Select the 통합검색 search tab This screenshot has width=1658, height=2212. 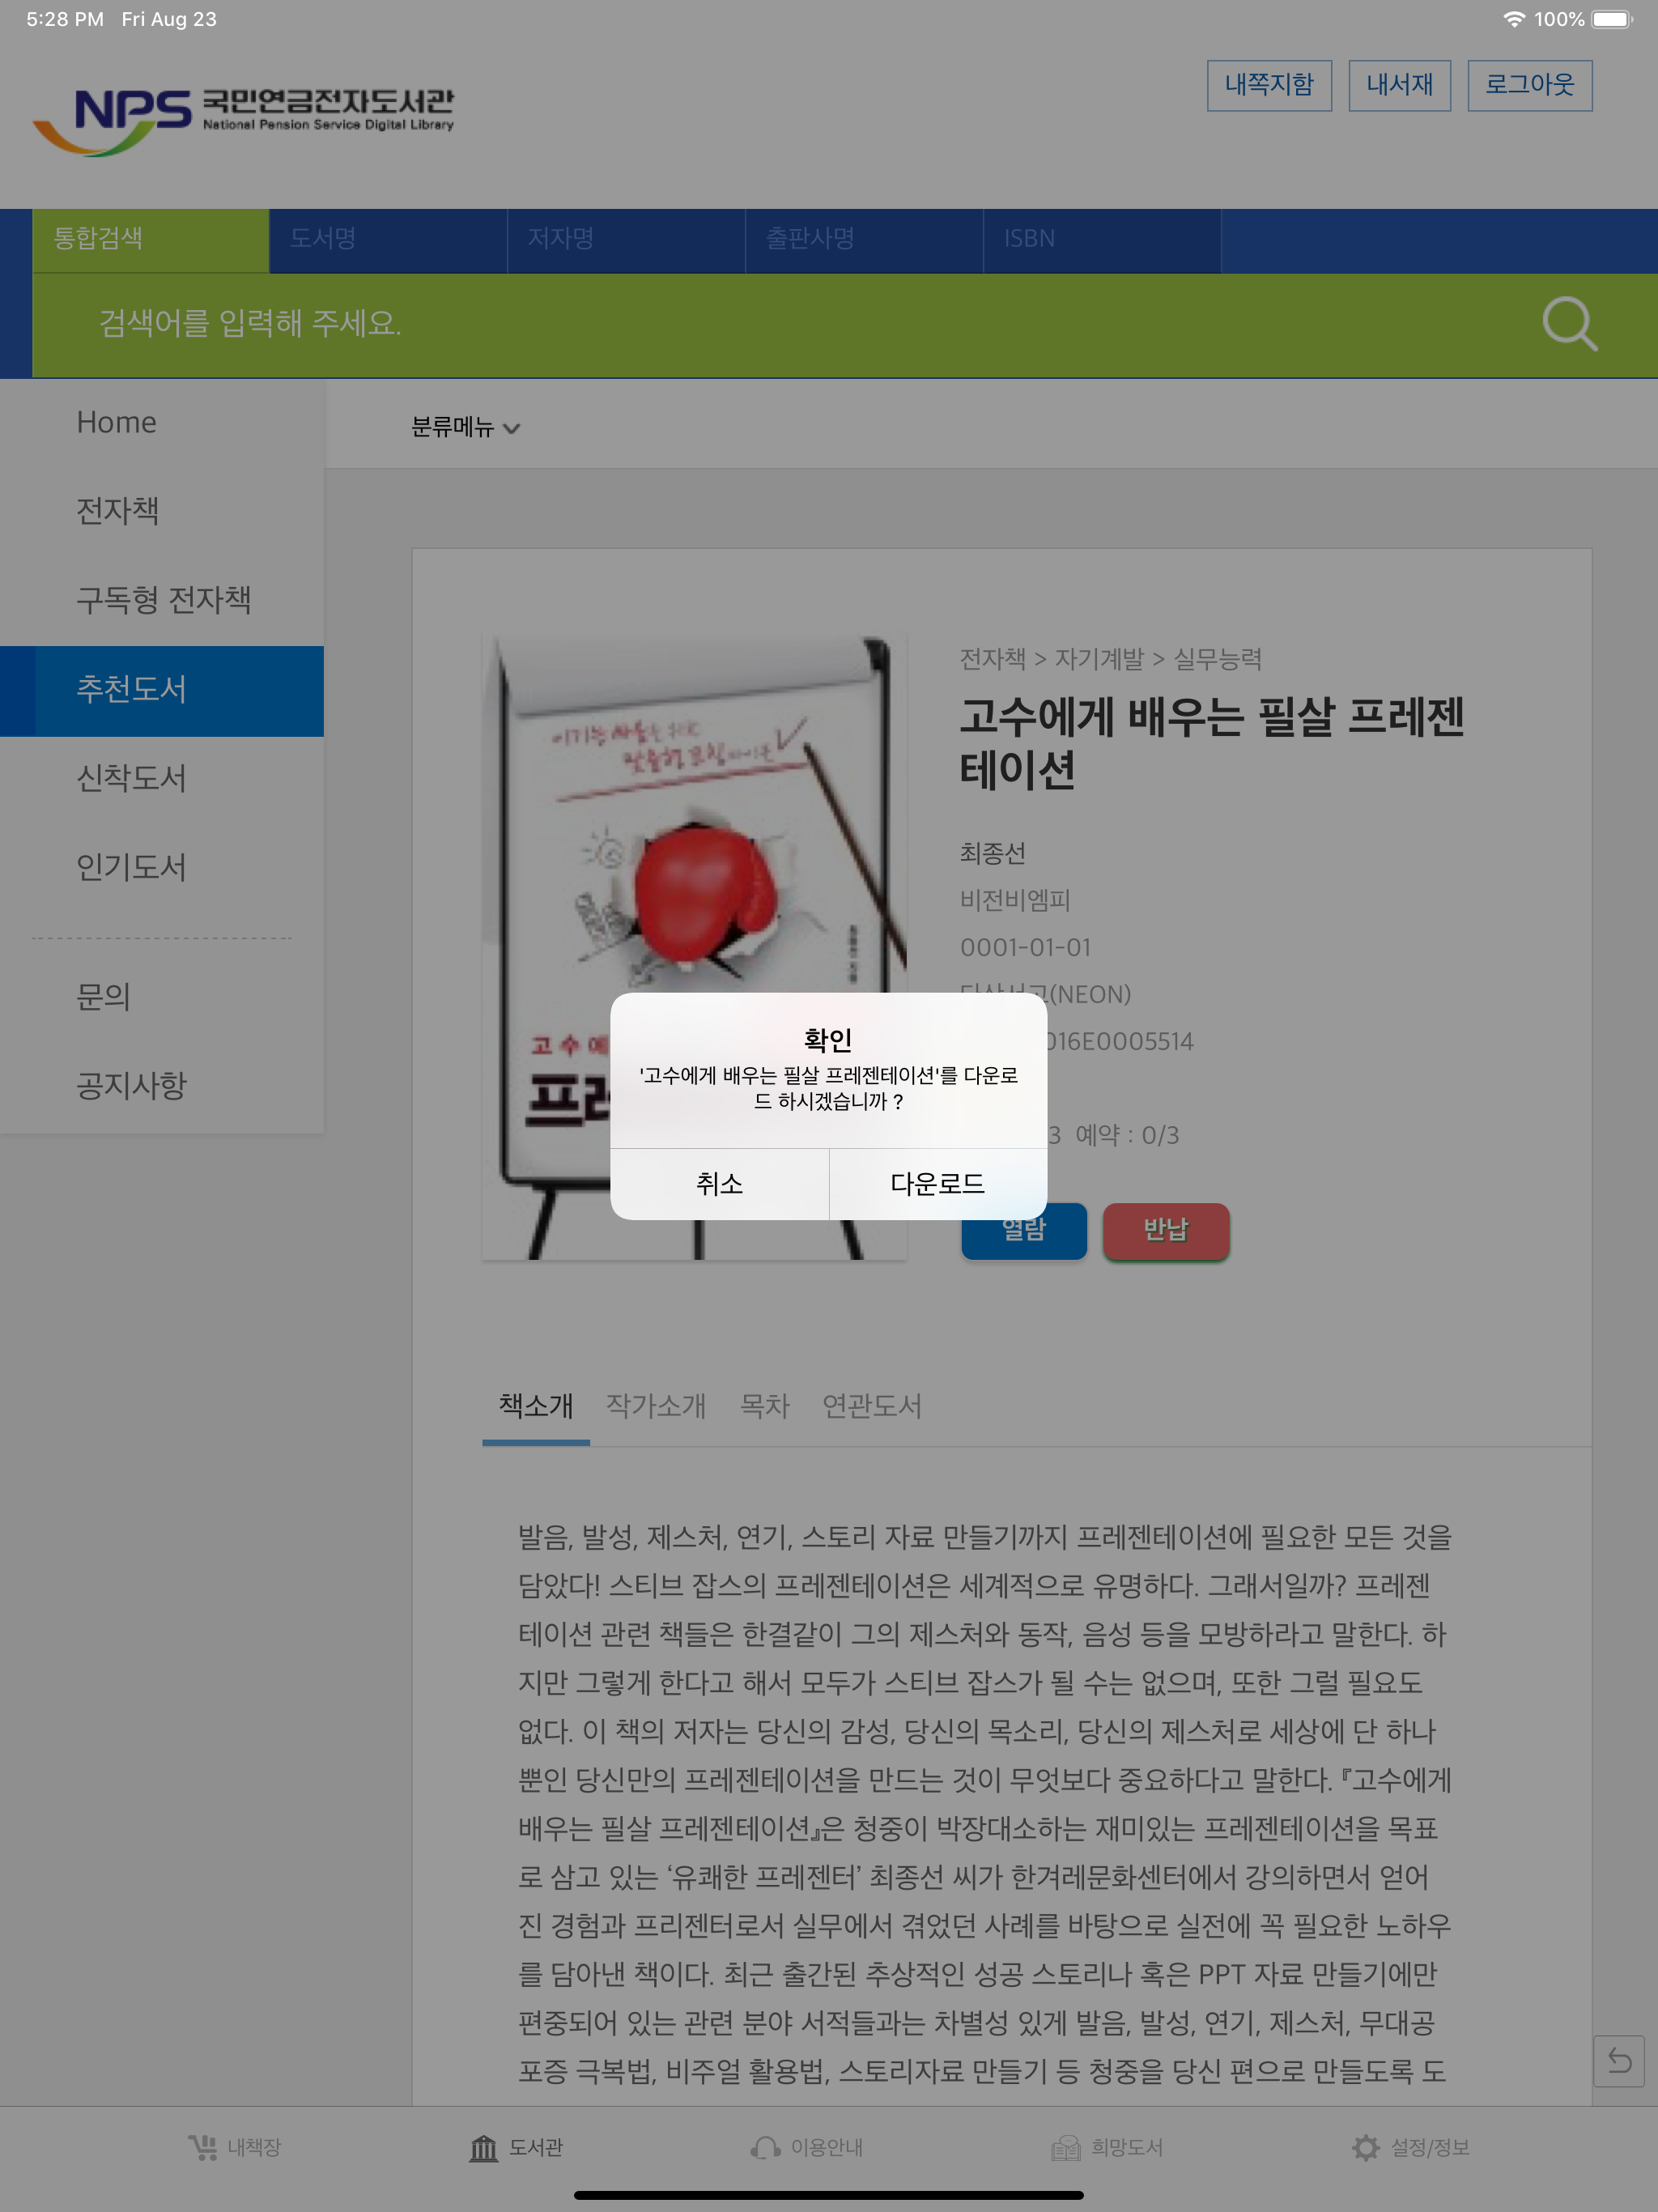pyautogui.click(x=150, y=240)
